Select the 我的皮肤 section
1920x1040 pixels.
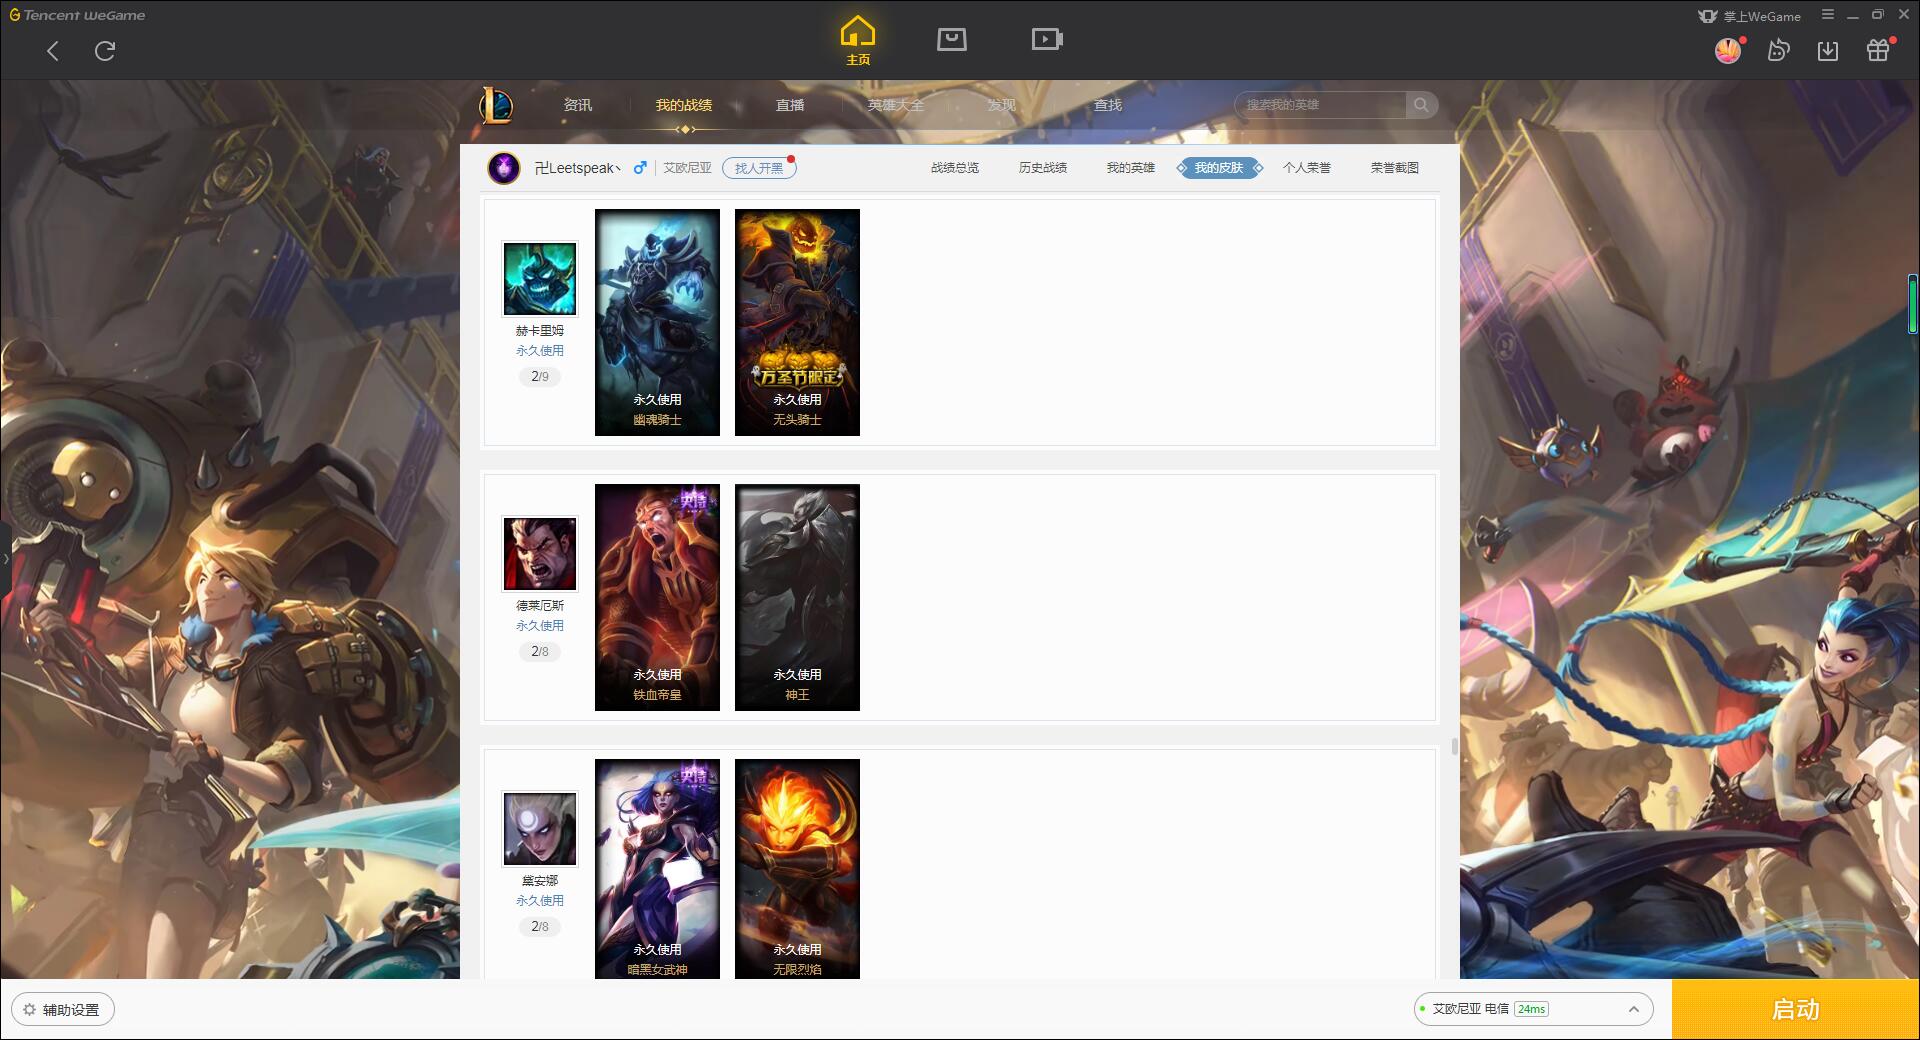[x=1219, y=168]
